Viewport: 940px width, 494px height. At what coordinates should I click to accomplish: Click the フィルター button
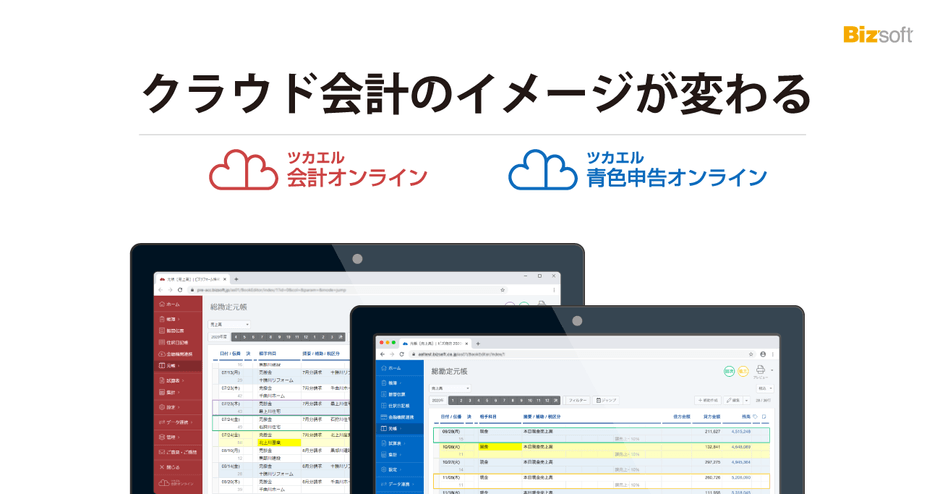click(x=579, y=400)
